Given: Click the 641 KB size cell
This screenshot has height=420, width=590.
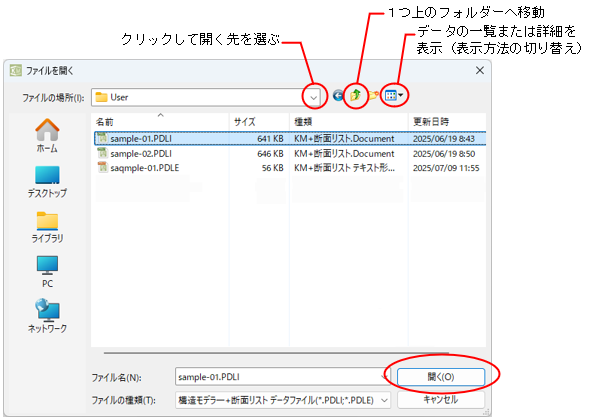Looking at the screenshot, I should tap(270, 138).
